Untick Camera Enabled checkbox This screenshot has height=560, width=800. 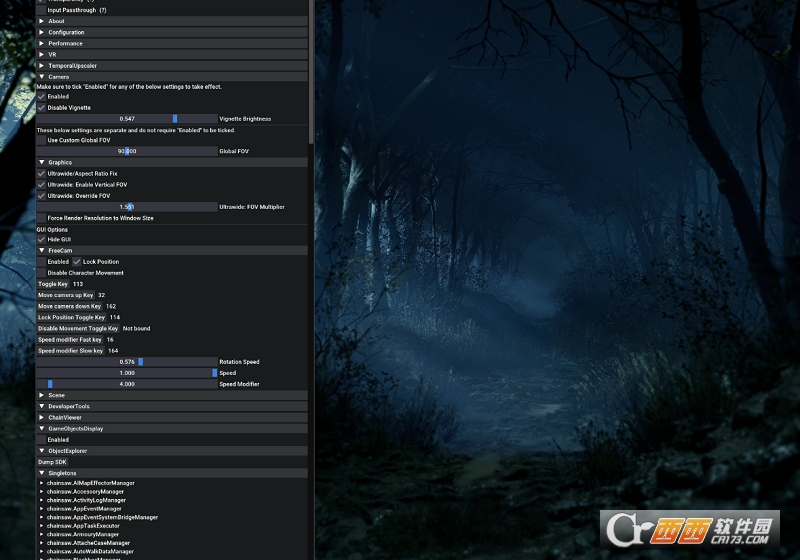point(41,96)
